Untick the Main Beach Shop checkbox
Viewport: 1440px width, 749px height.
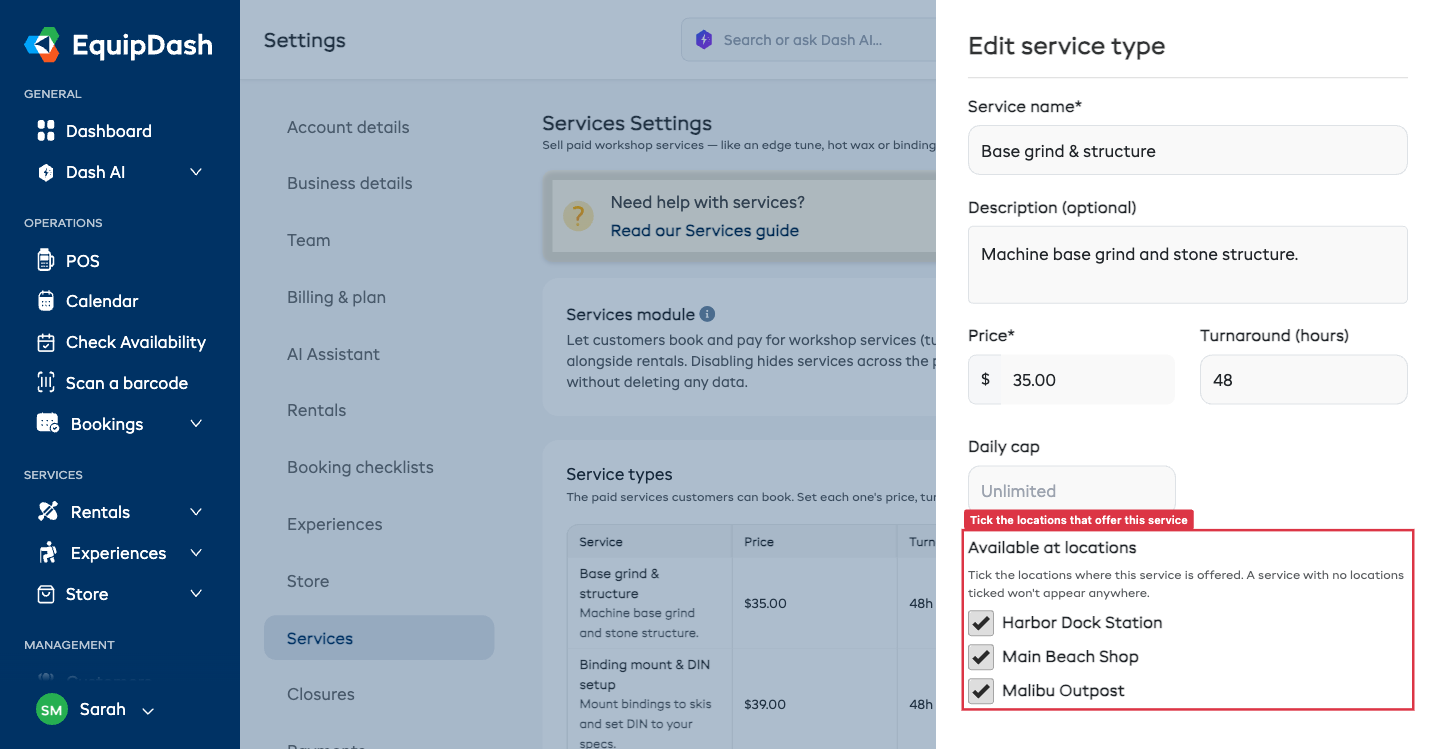tap(981, 657)
